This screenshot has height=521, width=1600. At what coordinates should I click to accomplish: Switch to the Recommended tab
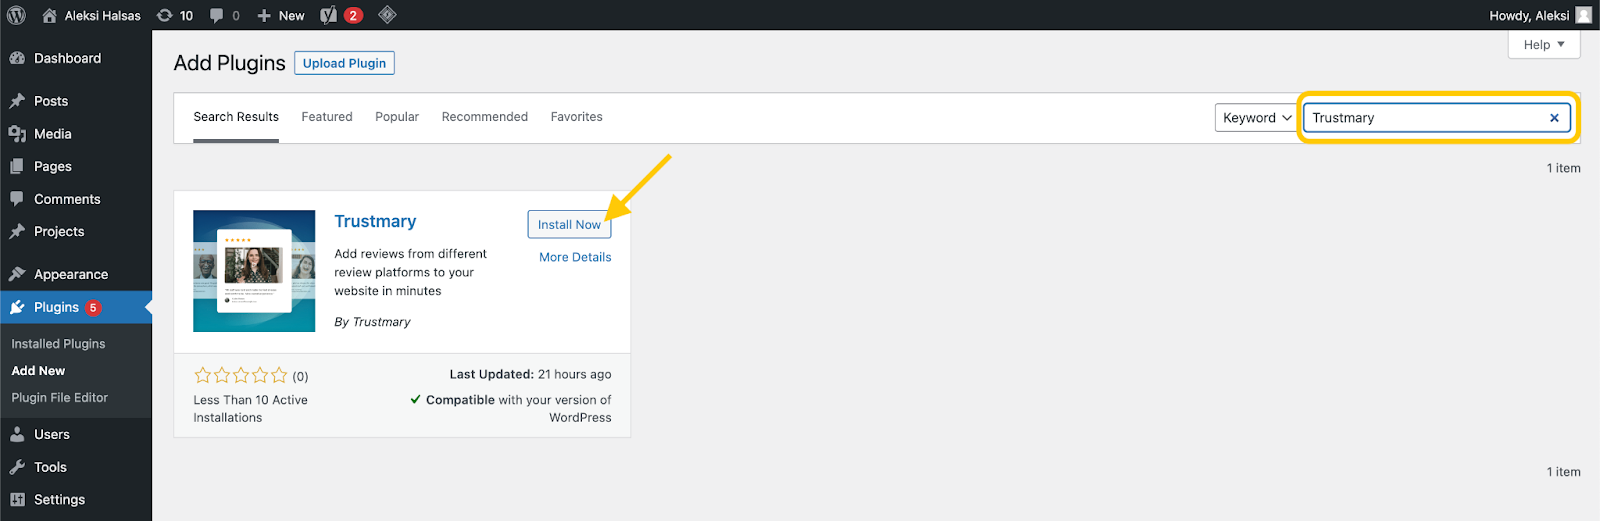485,117
